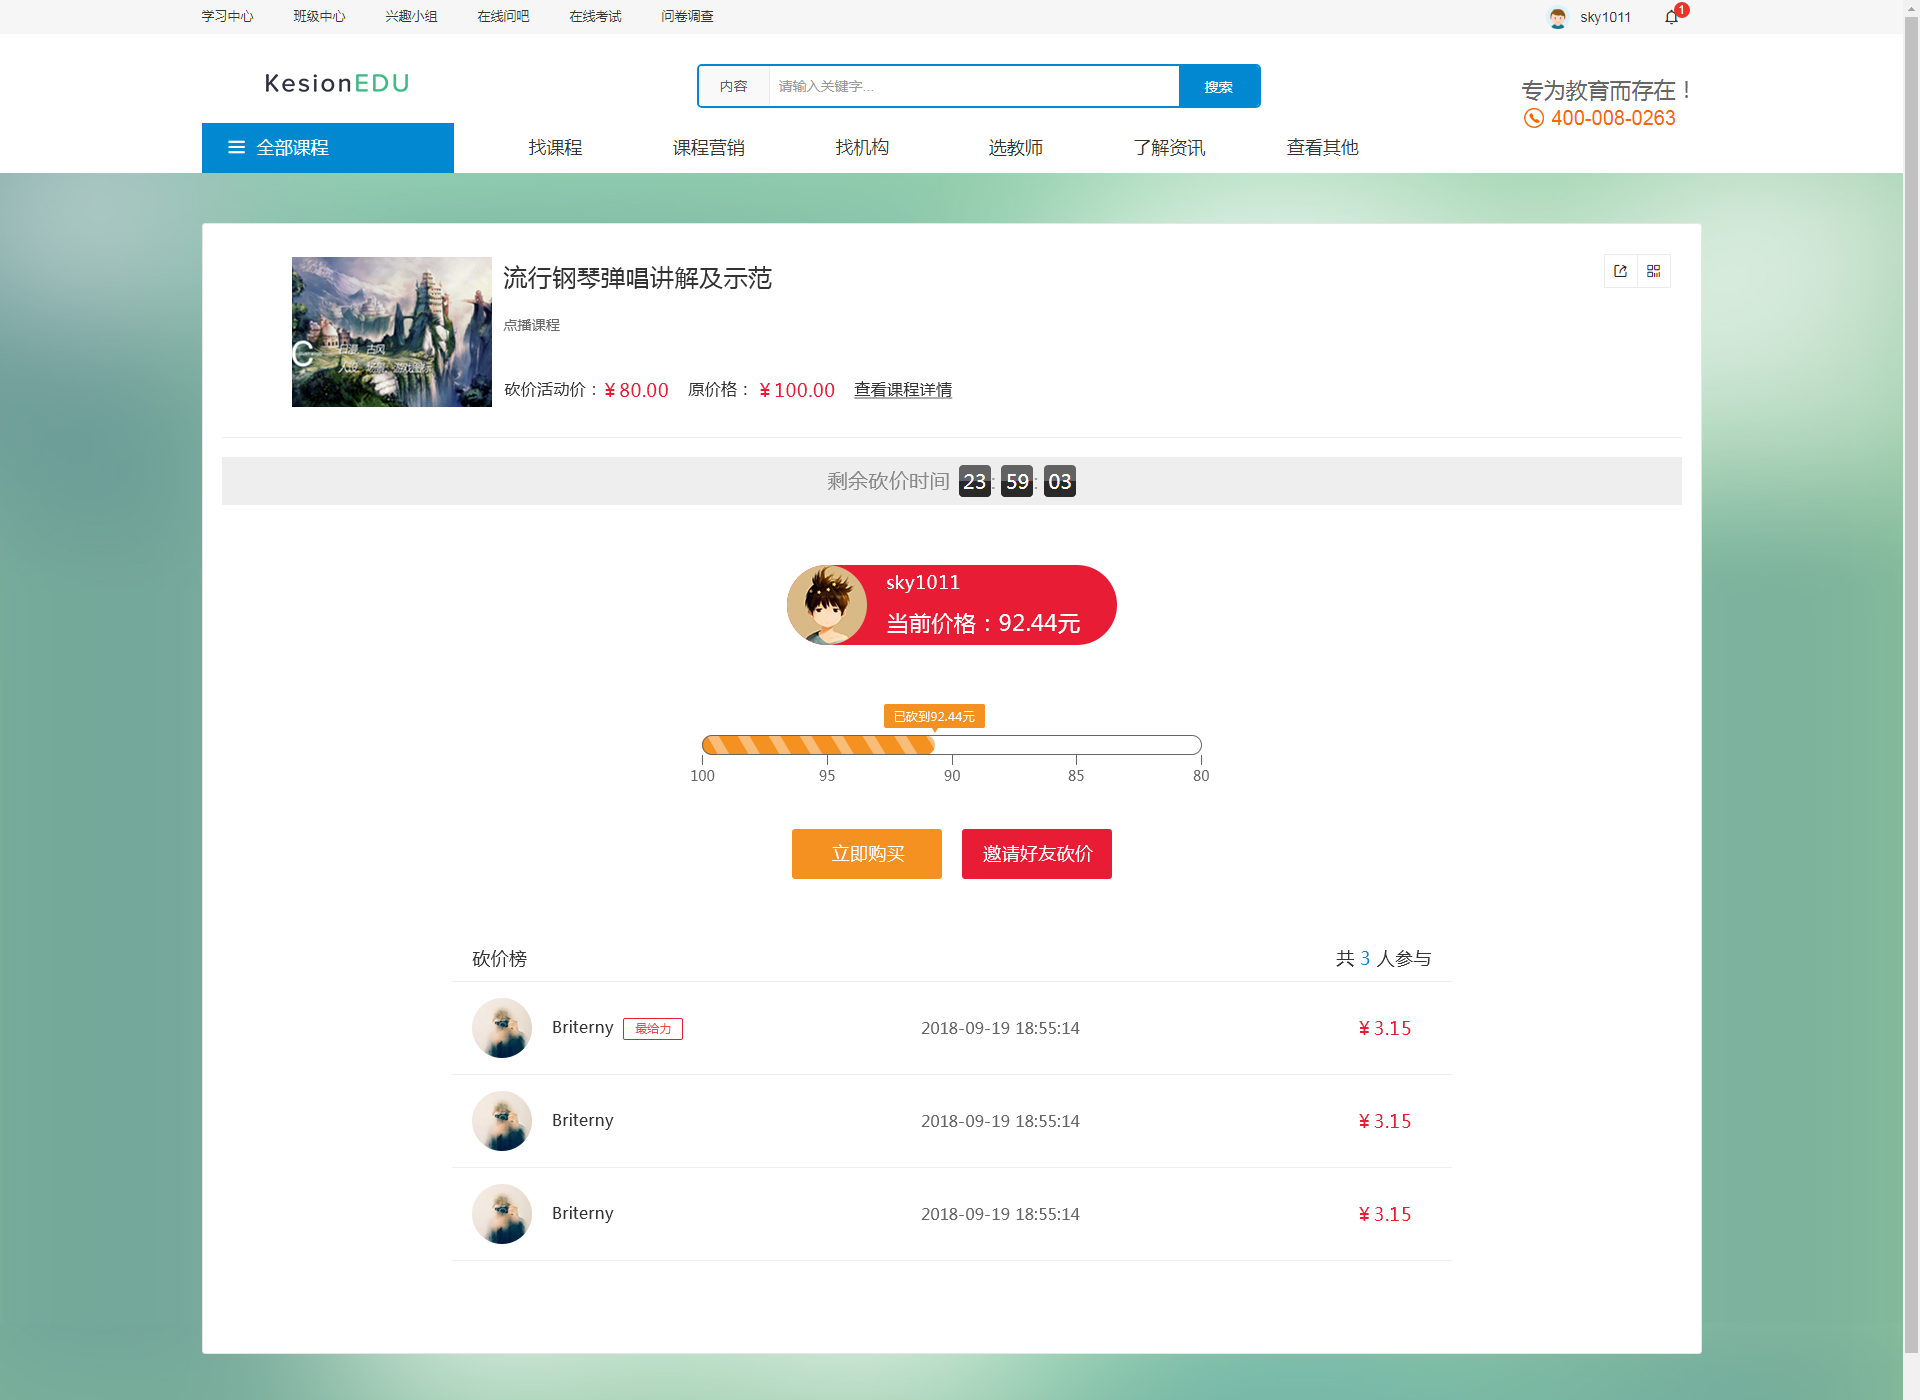Click the 邀请好友砍价 button

point(1036,853)
